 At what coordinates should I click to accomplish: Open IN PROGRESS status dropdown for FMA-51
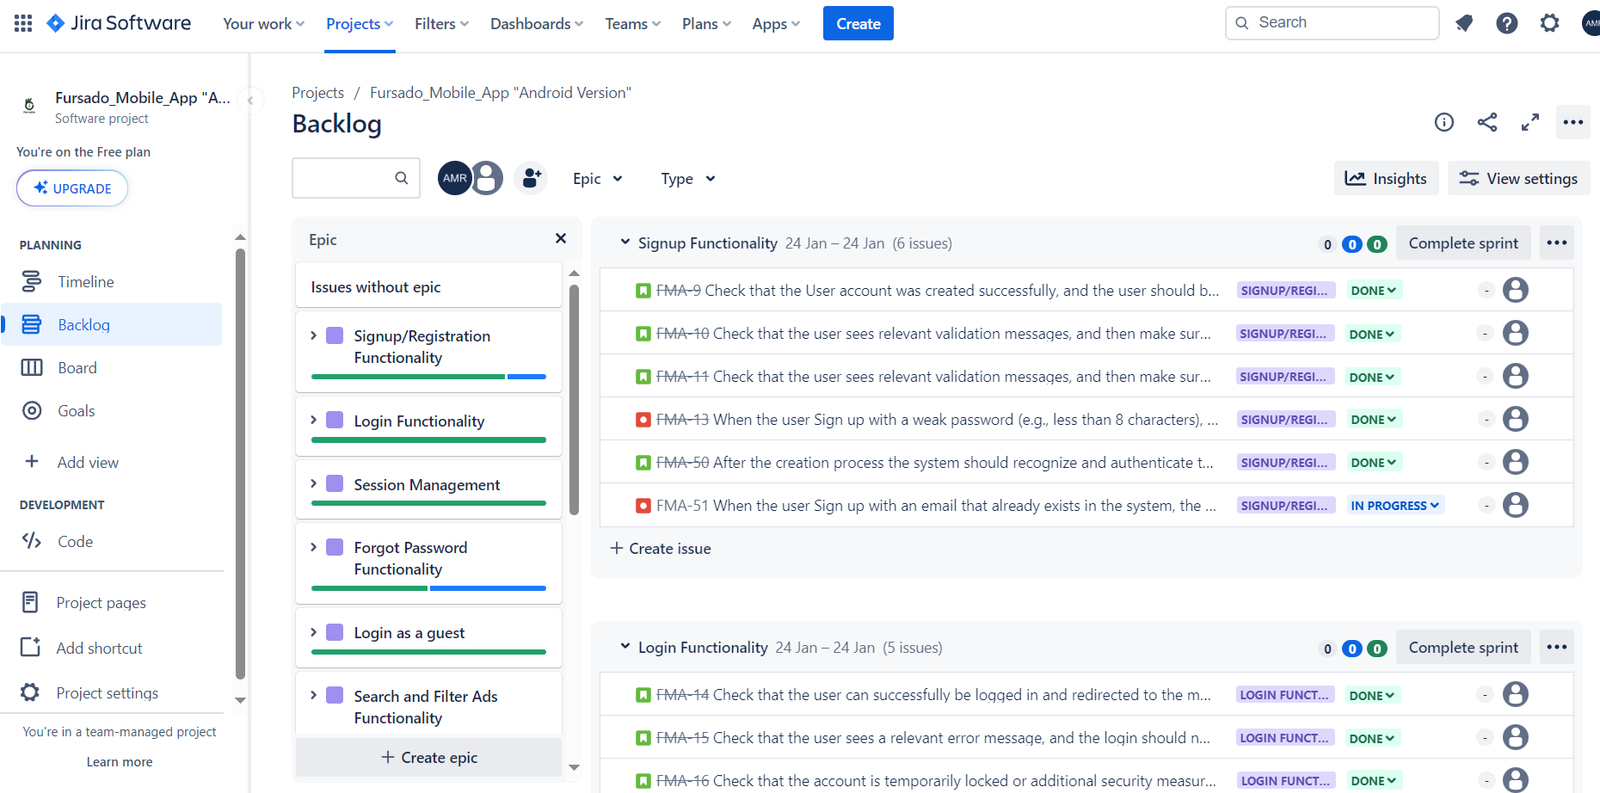[x=1394, y=506]
